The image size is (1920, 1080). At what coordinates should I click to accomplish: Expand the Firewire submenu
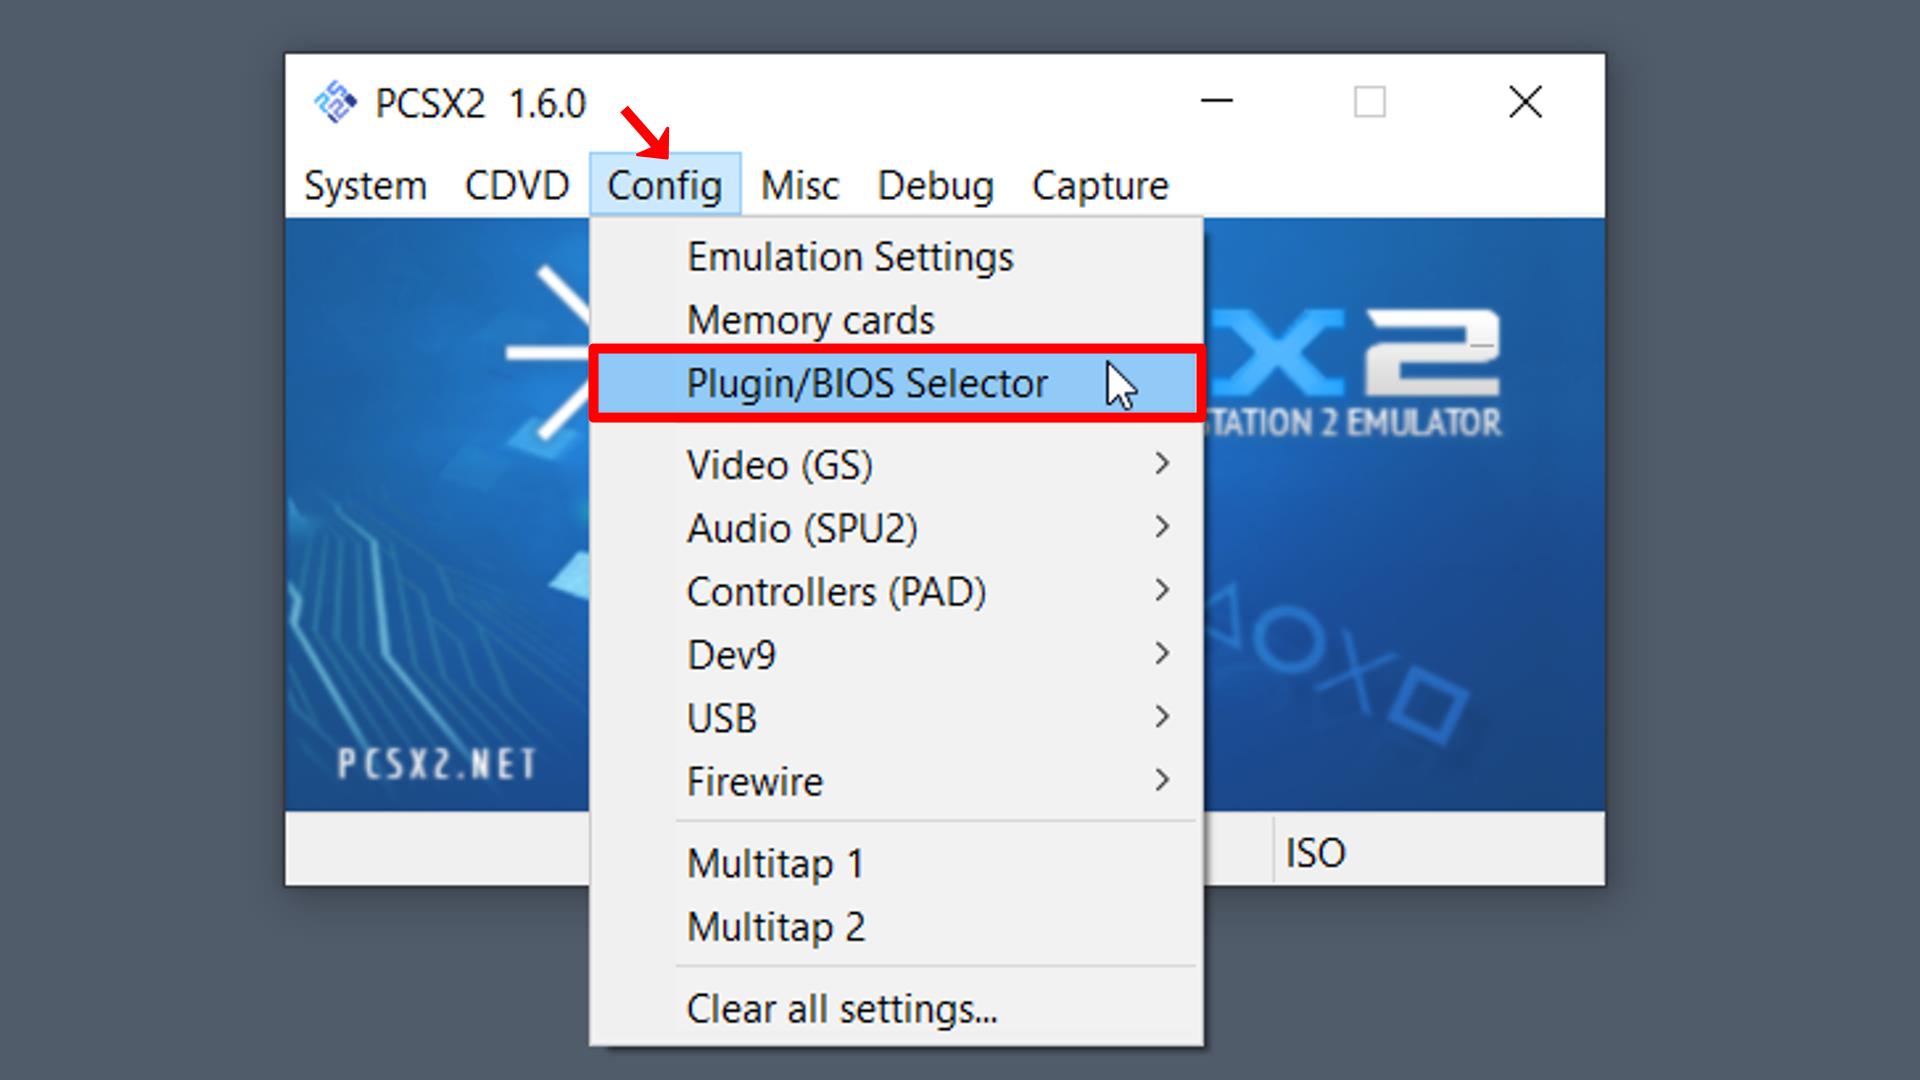pos(897,781)
